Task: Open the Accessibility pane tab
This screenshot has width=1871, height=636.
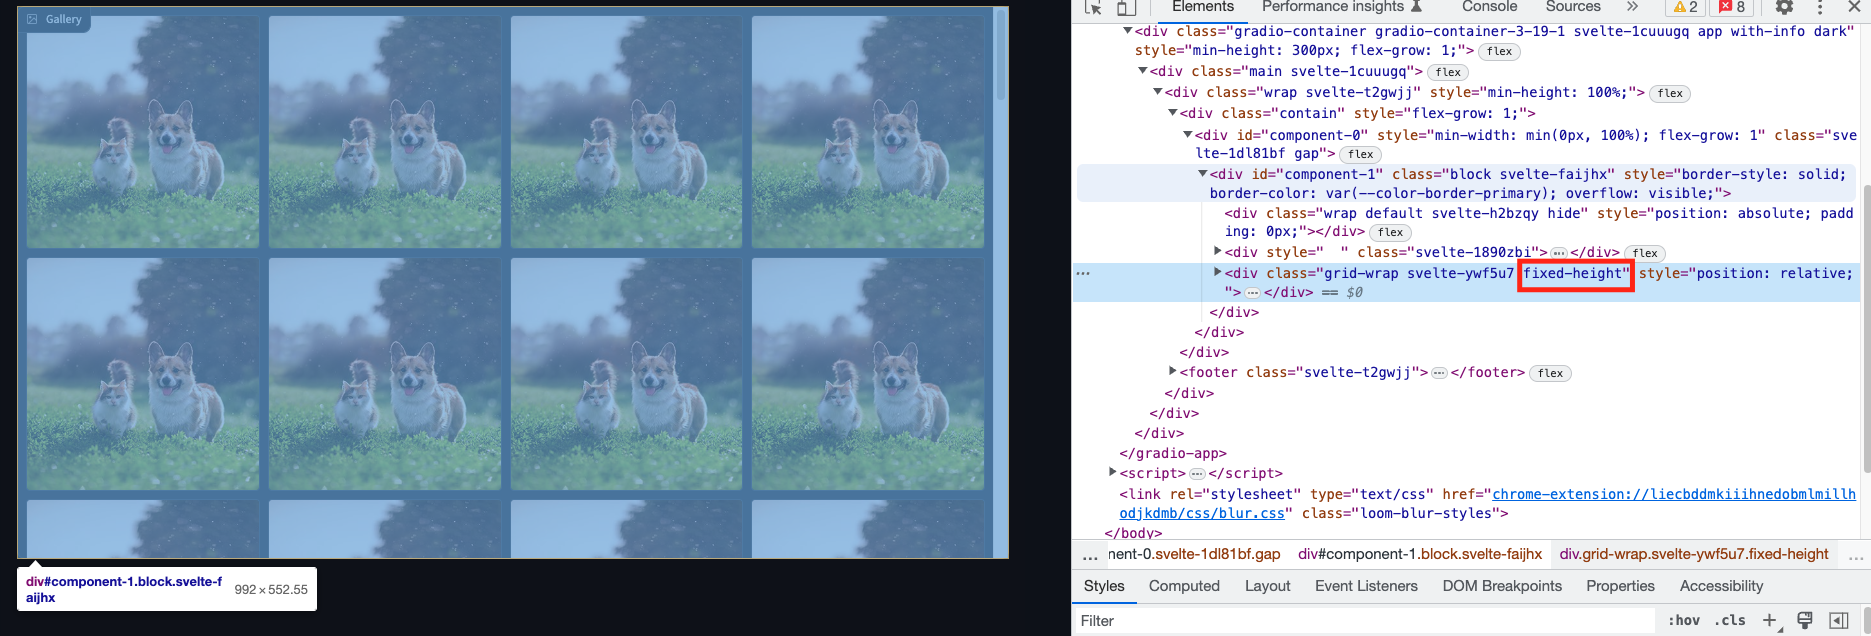Action: (x=1721, y=586)
